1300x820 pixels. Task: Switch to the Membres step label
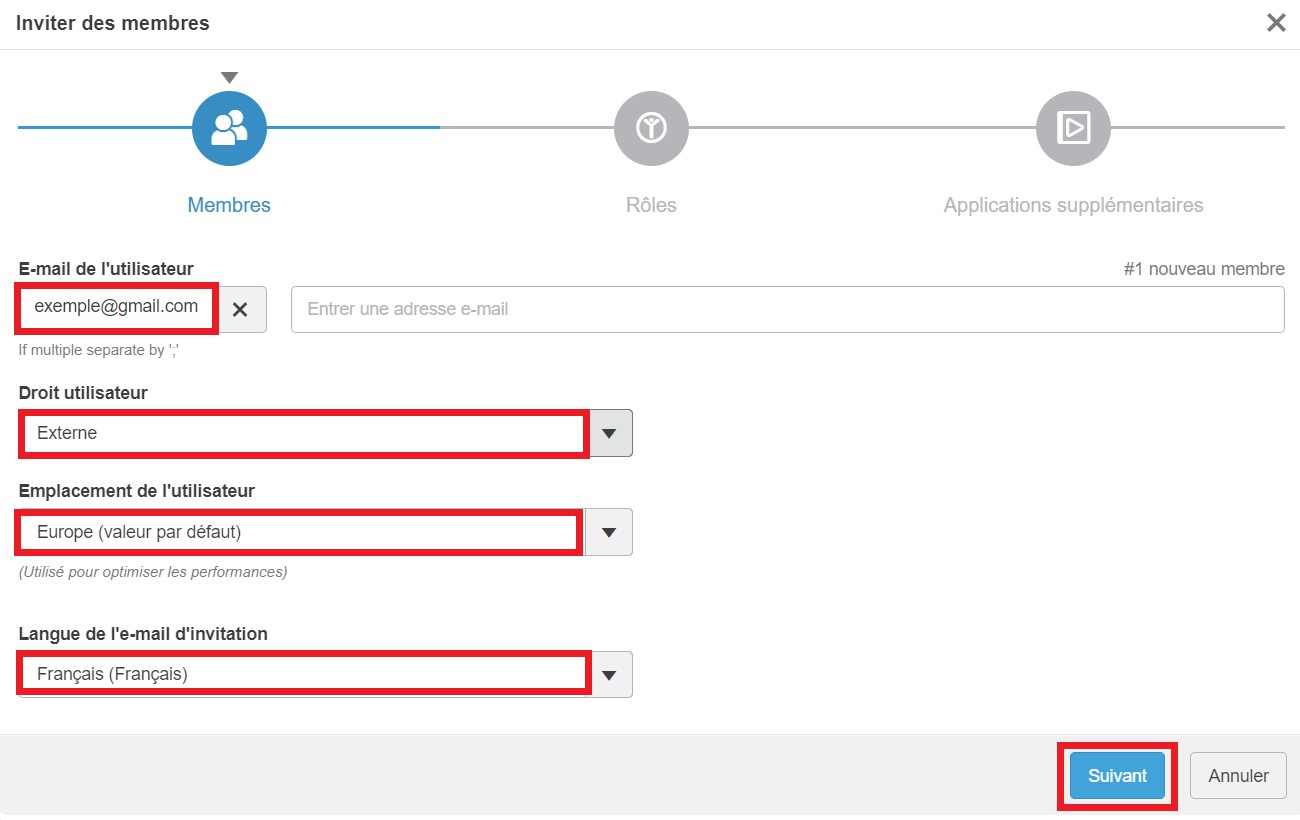click(x=229, y=205)
